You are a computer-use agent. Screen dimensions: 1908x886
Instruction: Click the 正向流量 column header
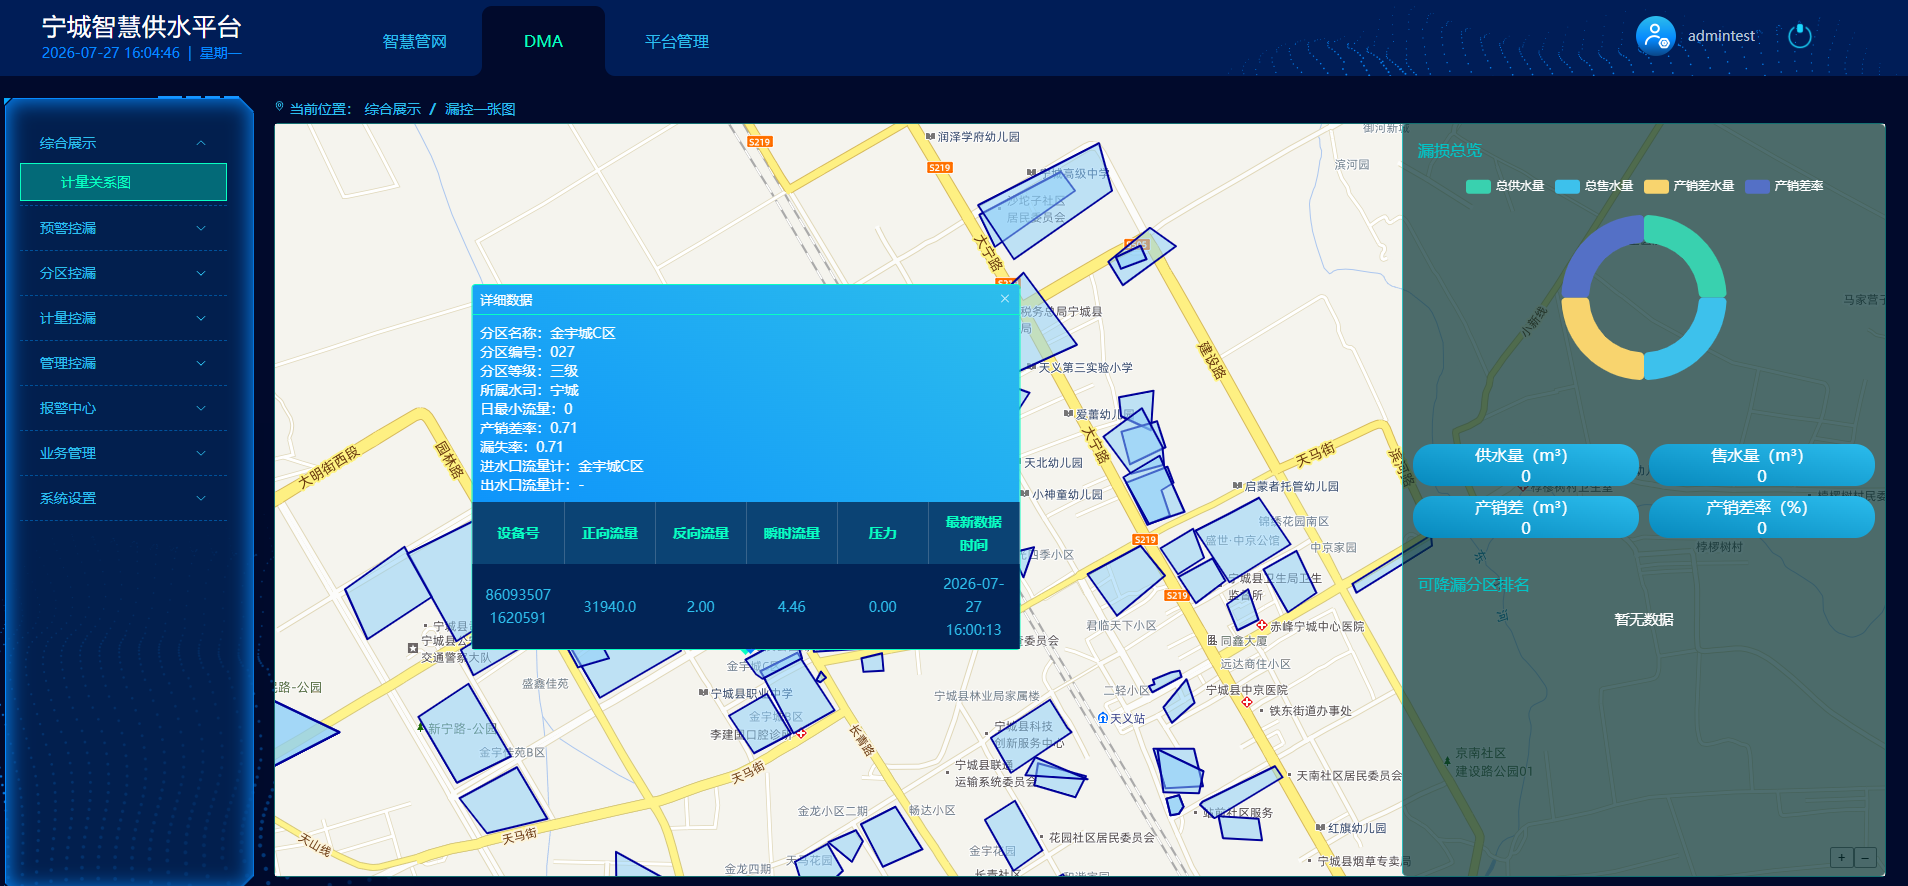coord(610,533)
